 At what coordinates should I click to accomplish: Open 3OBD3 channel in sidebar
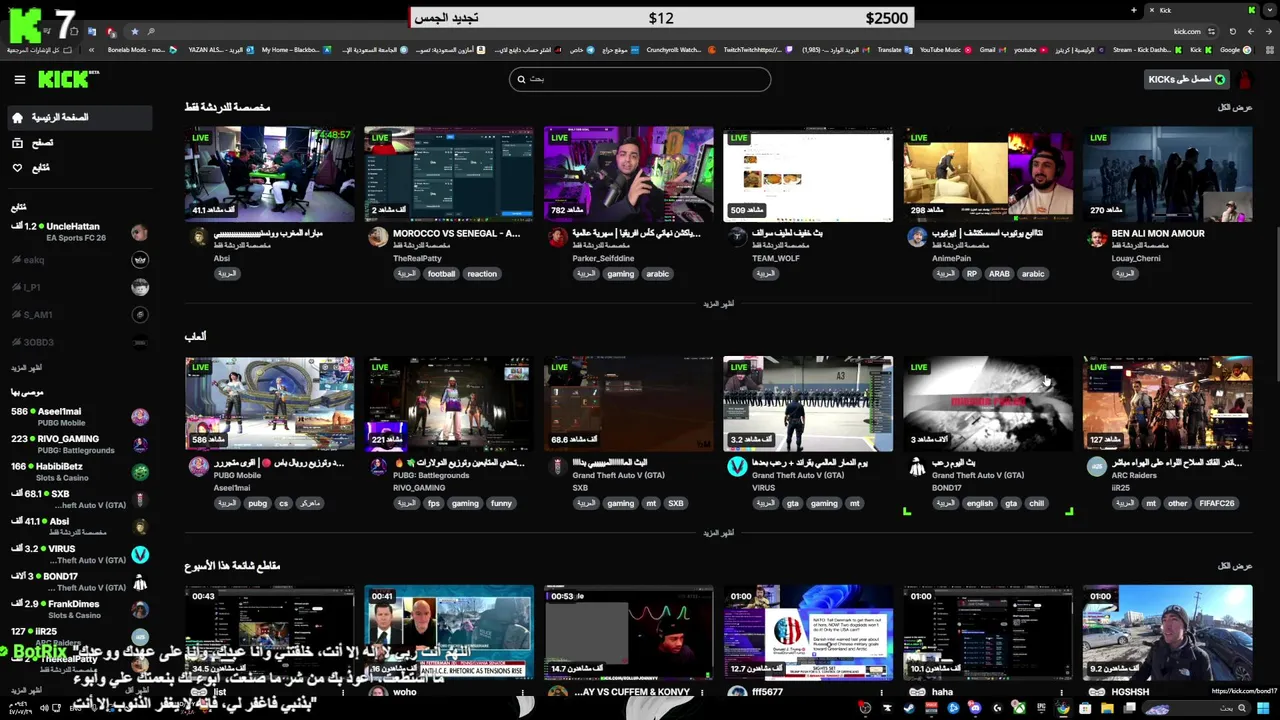[x=78, y=342]
